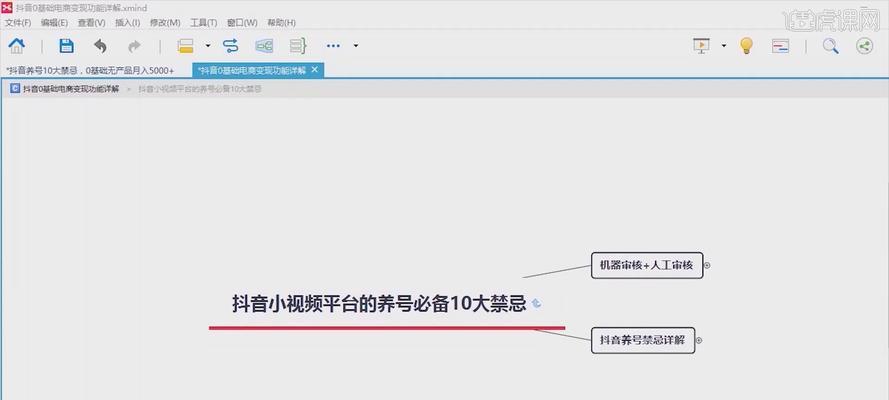Click breadcrumb 抖音0基础电商变现功能详解

pyautogui.click(x=71, y=89)
